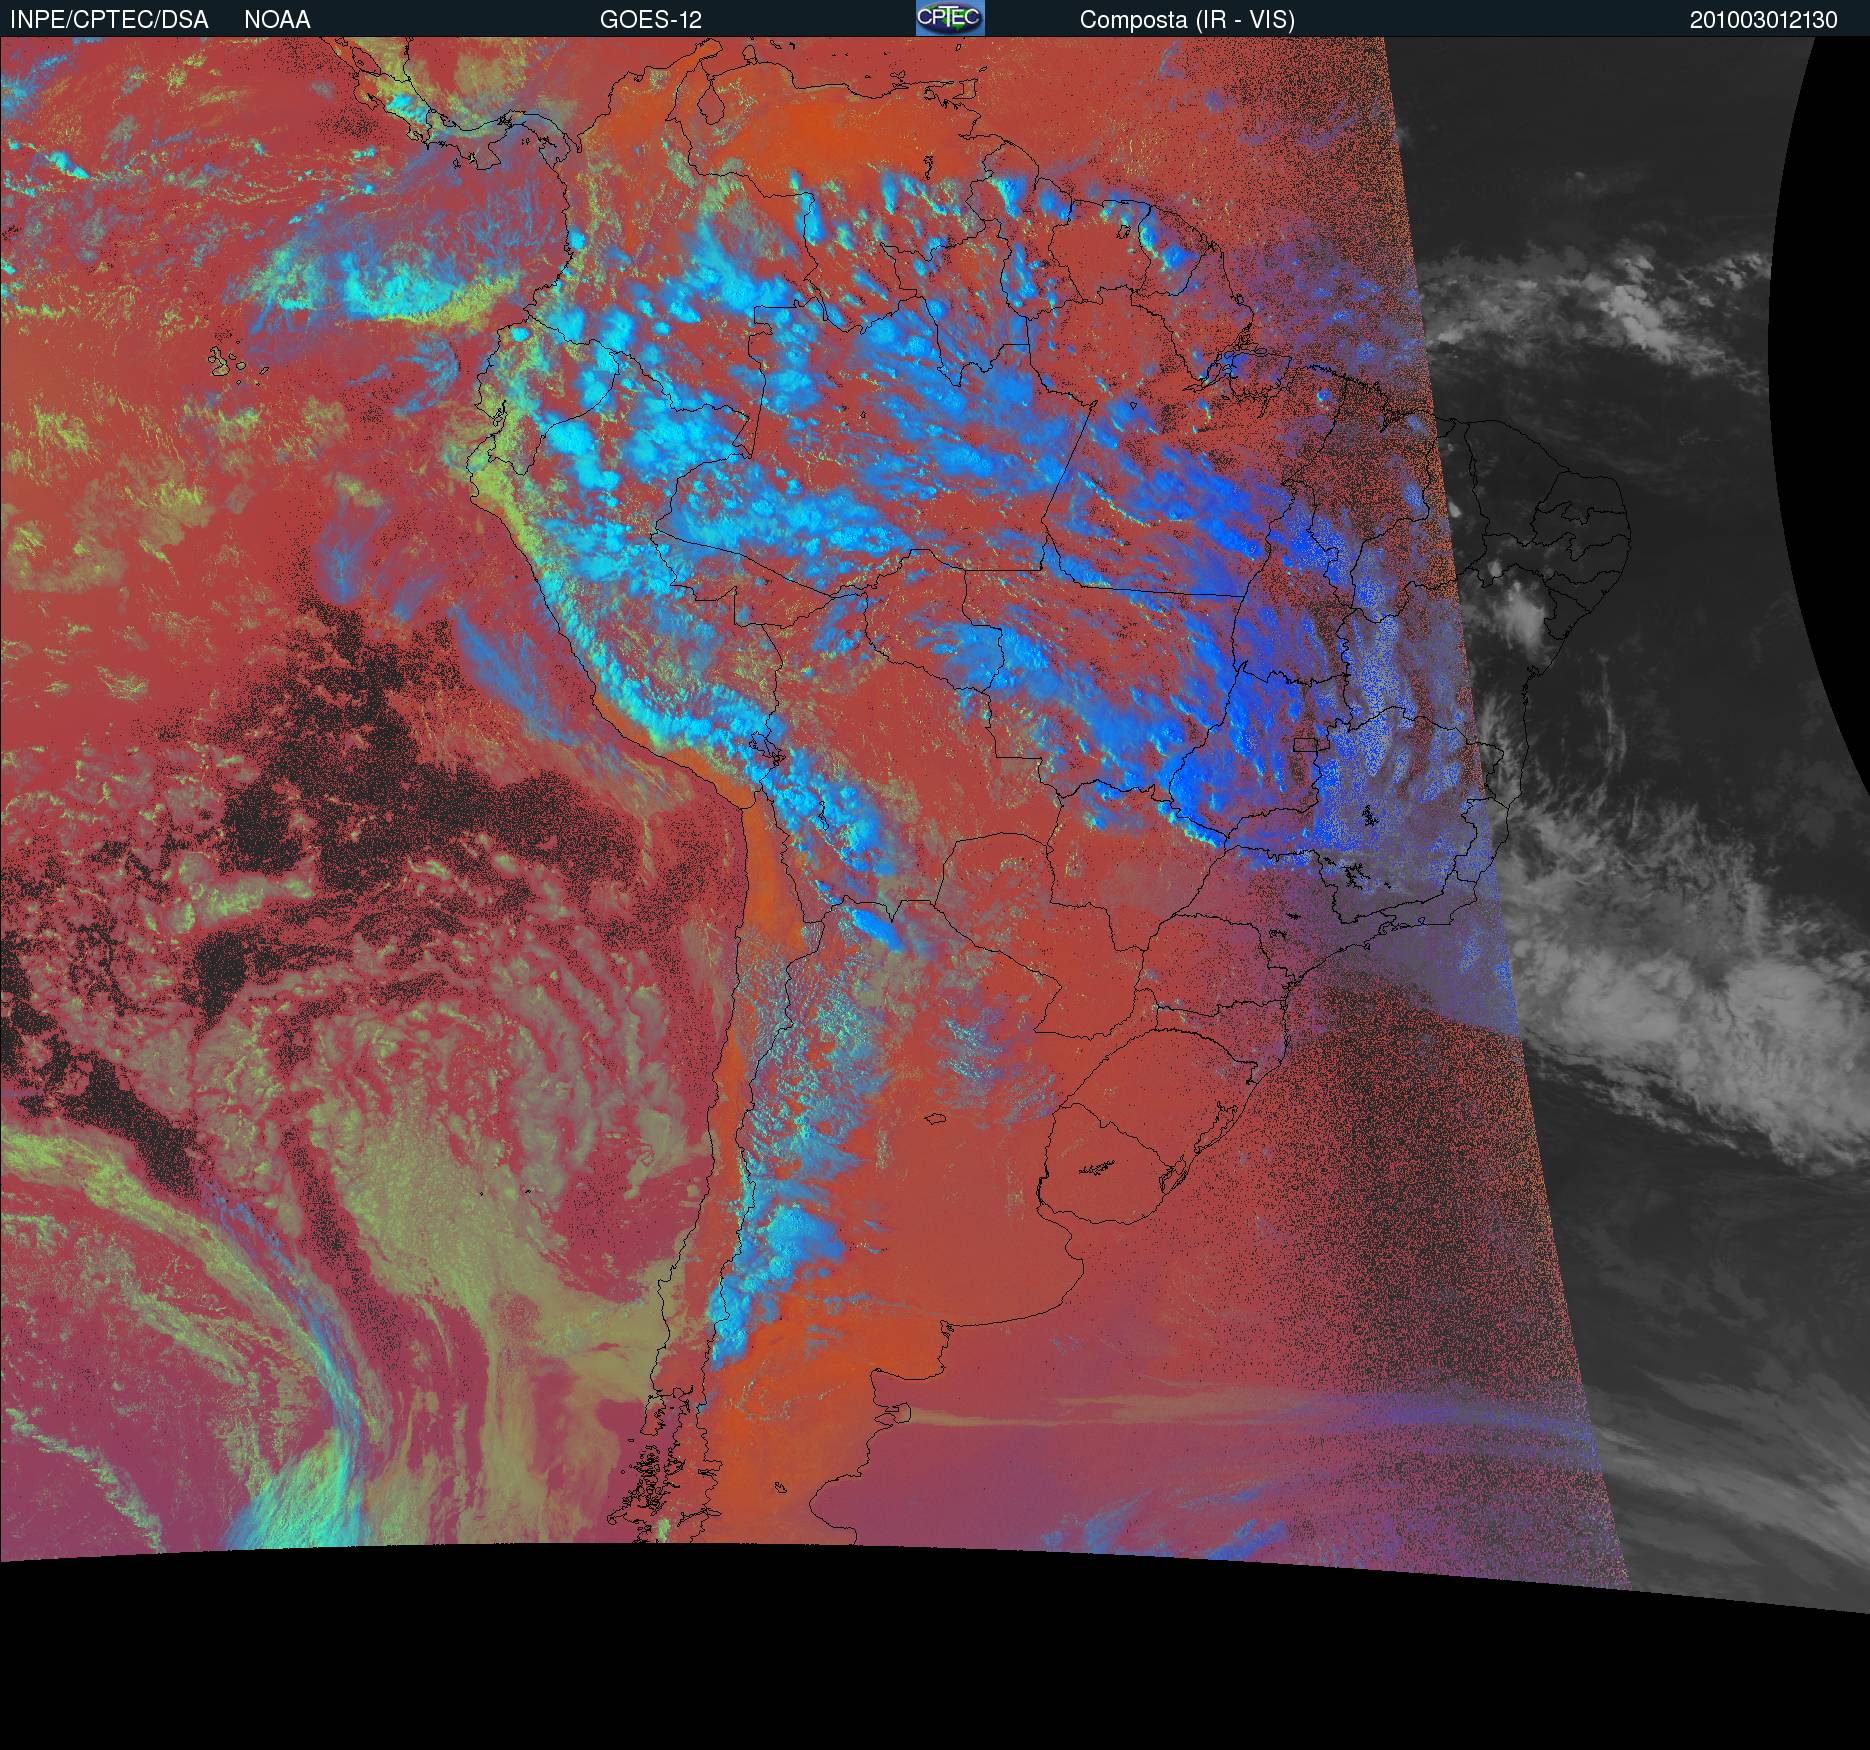The height and width of the screenshot is (1750, 1870).
Task: Click the INPE/CPTEC/DSA header label
Action: [x=109, y=19]
